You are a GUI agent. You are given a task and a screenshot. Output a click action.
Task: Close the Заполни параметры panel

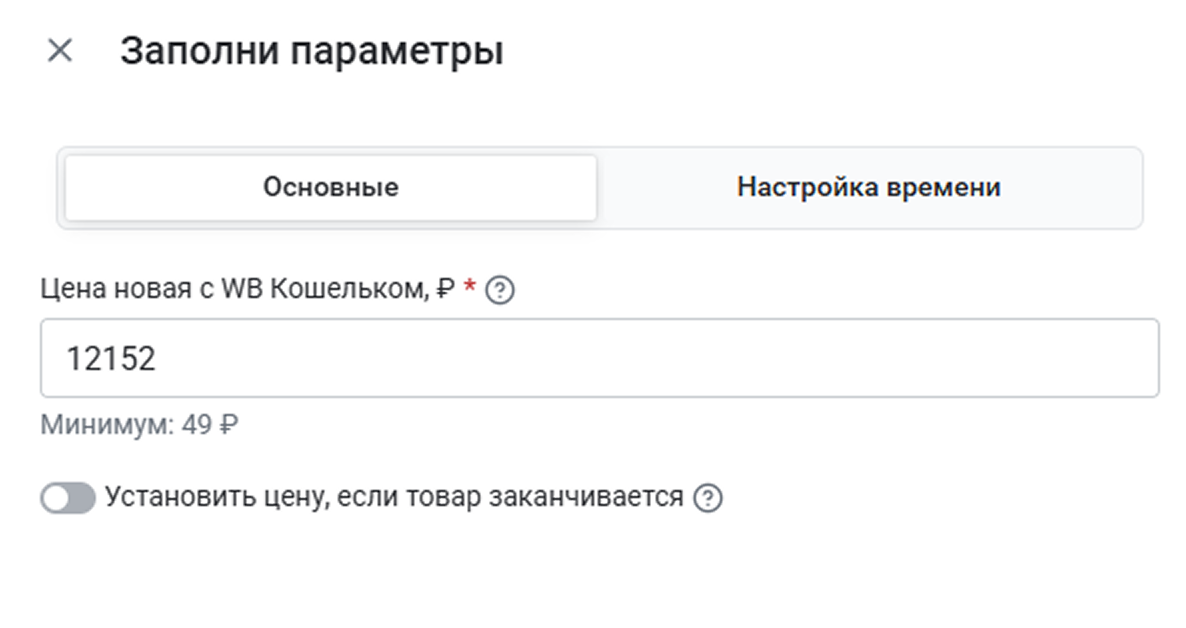[60, 51]
